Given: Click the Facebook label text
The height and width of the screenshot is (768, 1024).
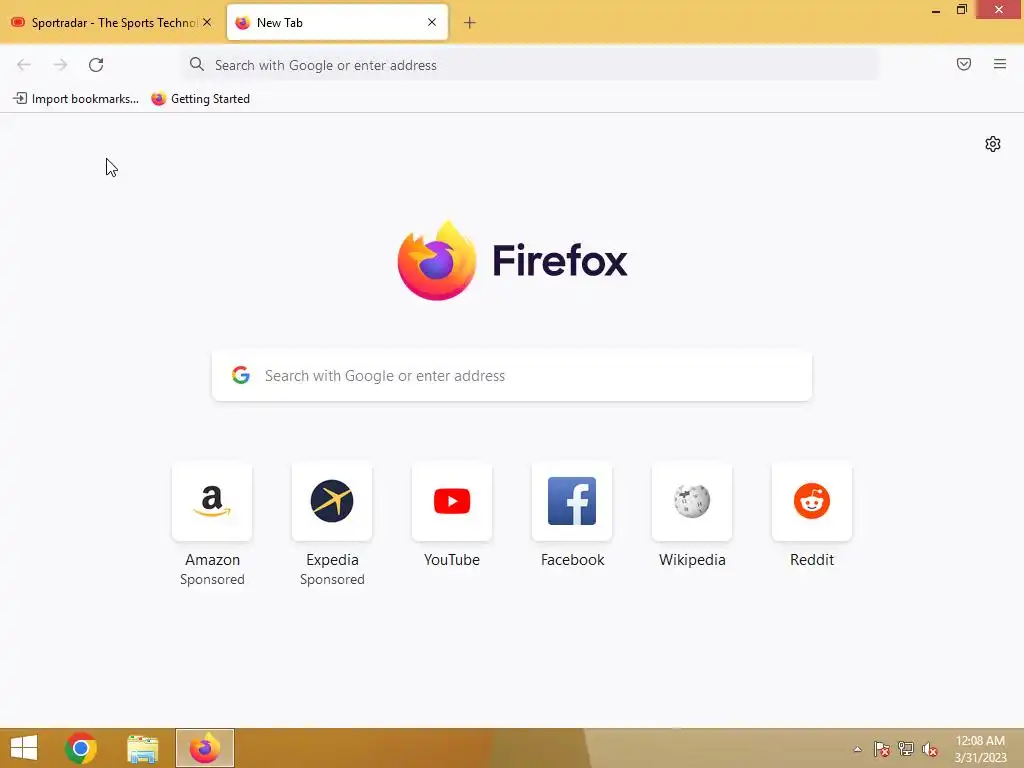Looking at the screenshot, I should tap(573, 560).
